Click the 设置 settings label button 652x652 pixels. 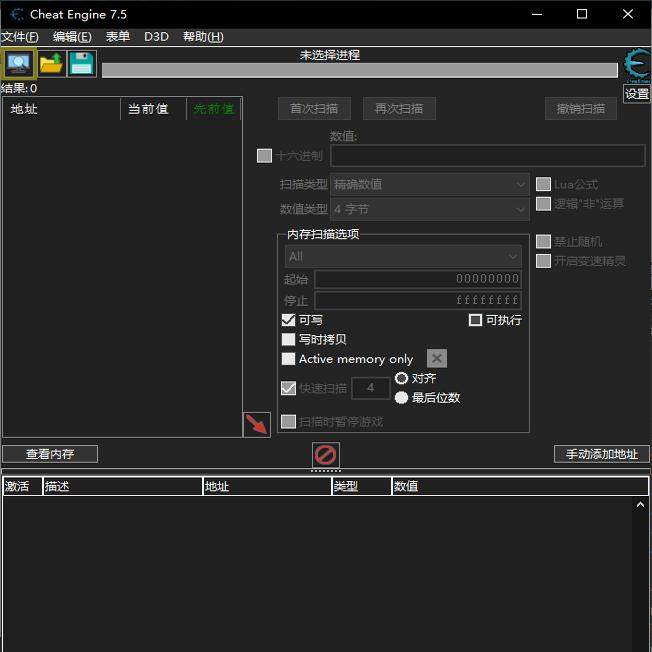click(637, 93)
